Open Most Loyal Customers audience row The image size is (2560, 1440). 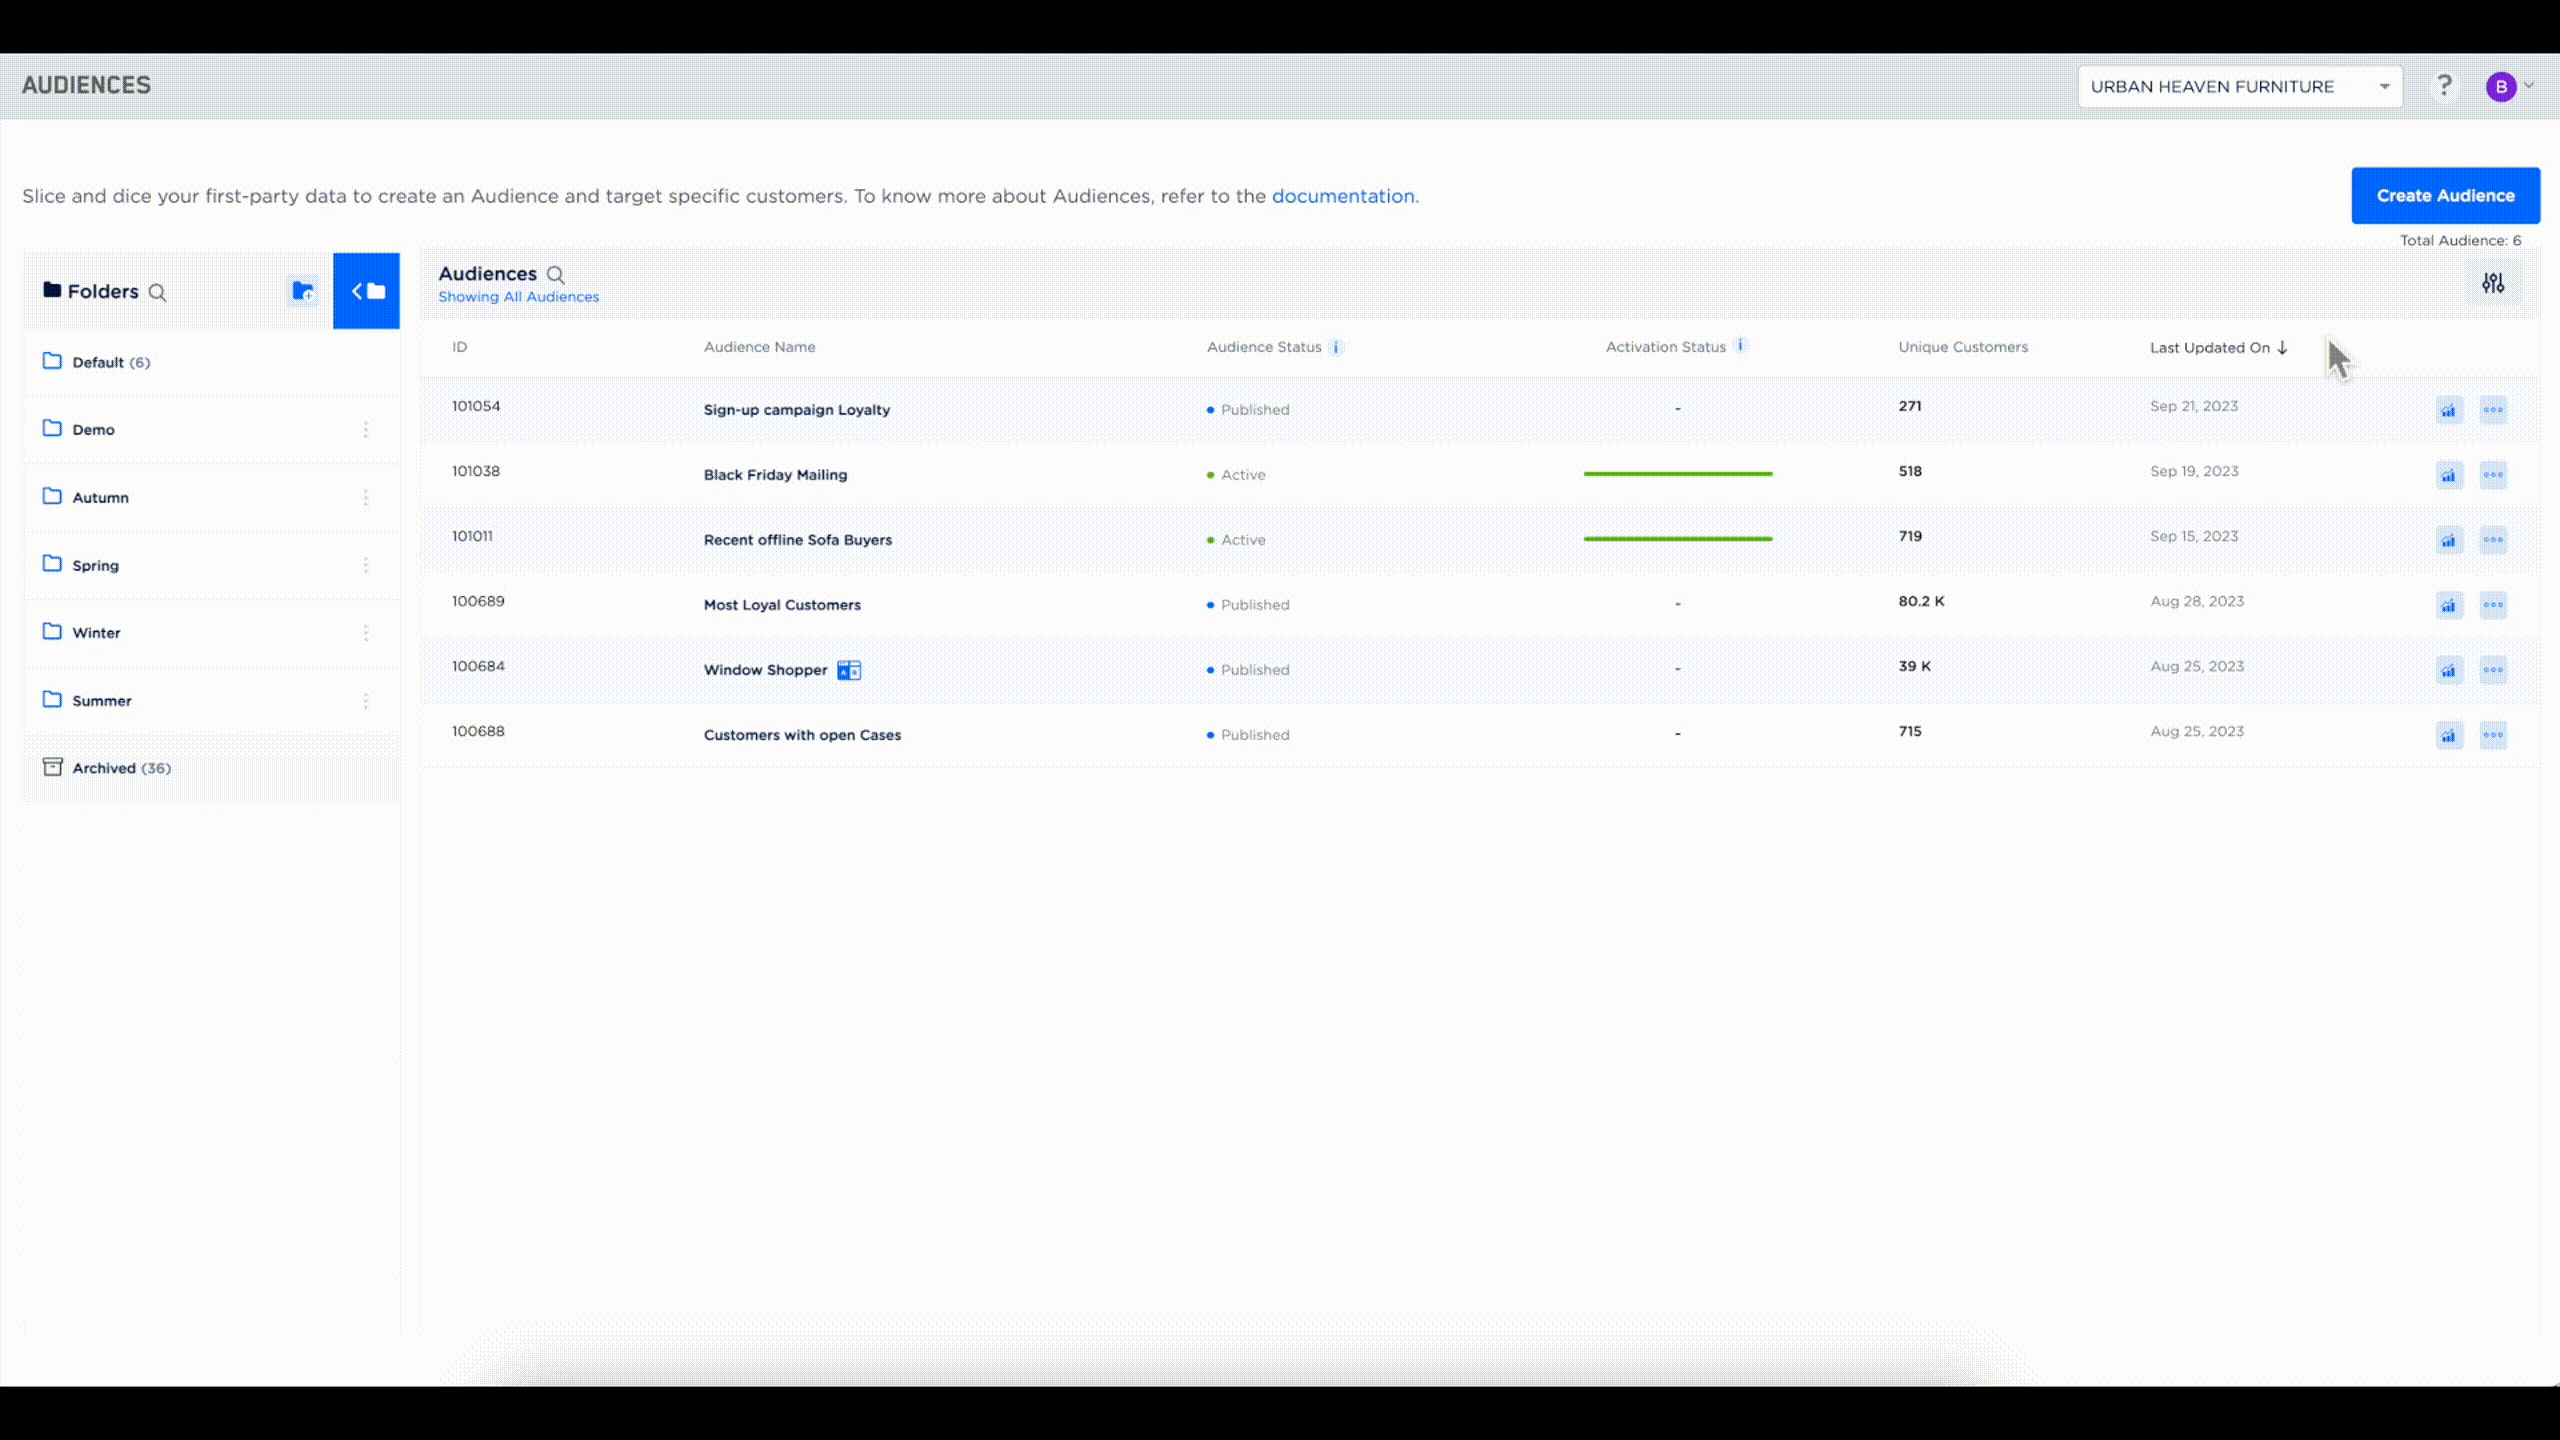[782, 605]
